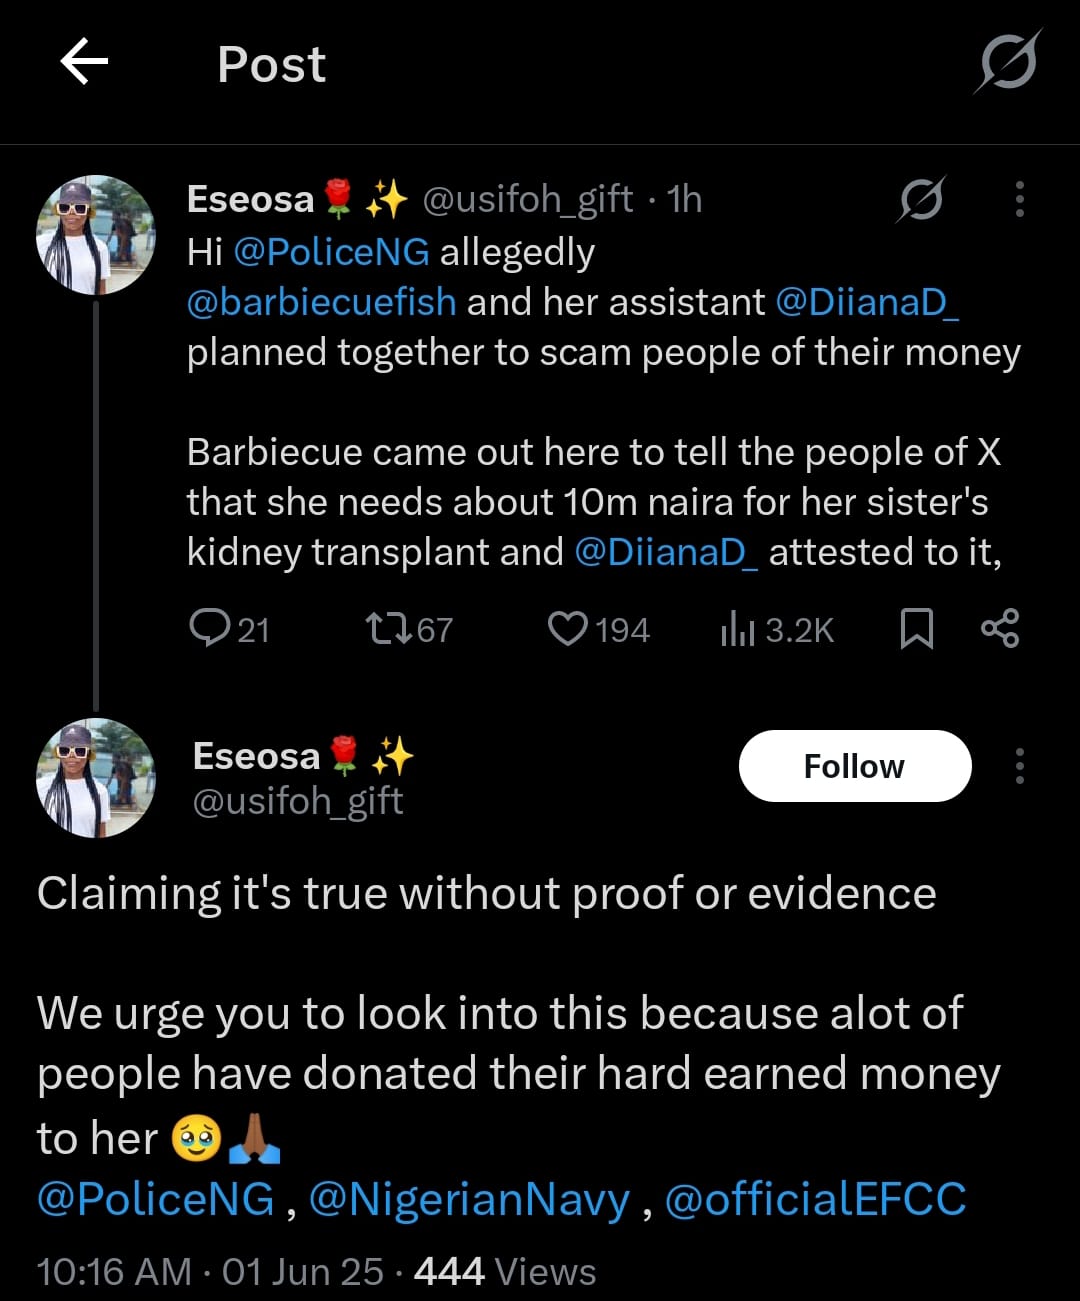Open @NigerianNavy mention link
Viewport: 1080px width, 1301px height.
470,1199
